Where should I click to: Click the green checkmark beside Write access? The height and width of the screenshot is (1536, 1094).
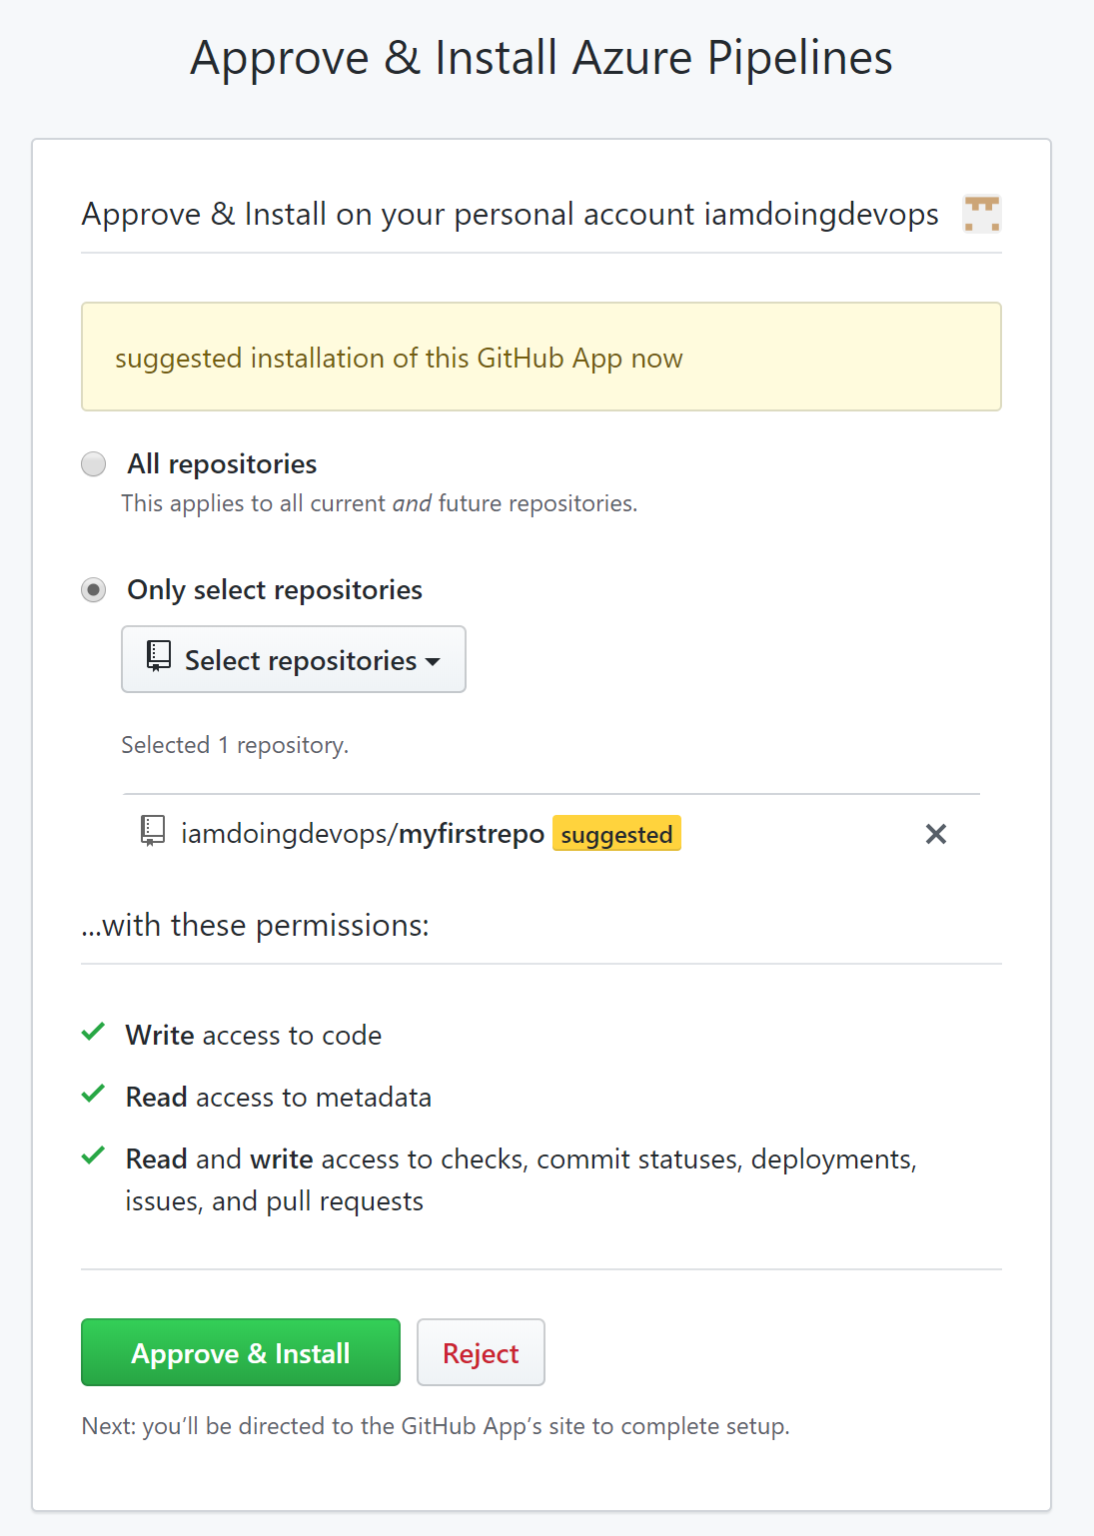pyautogui.click(x=94, y=1033)
